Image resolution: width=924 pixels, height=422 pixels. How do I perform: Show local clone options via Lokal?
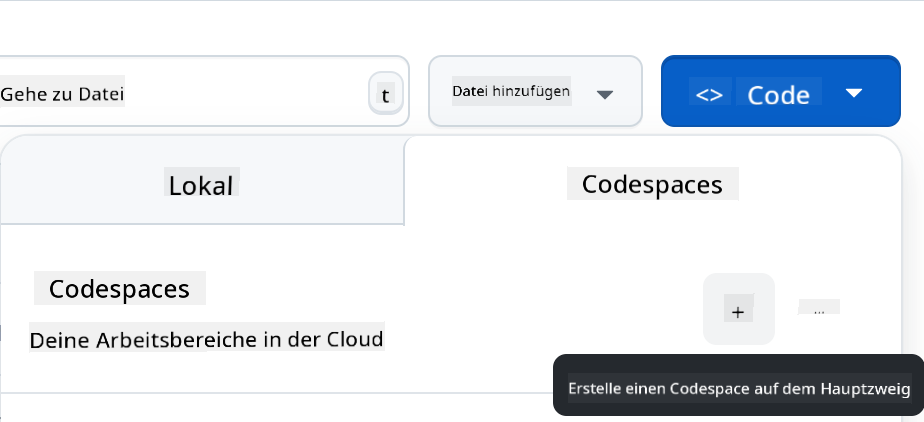click(x=201, y=185)
